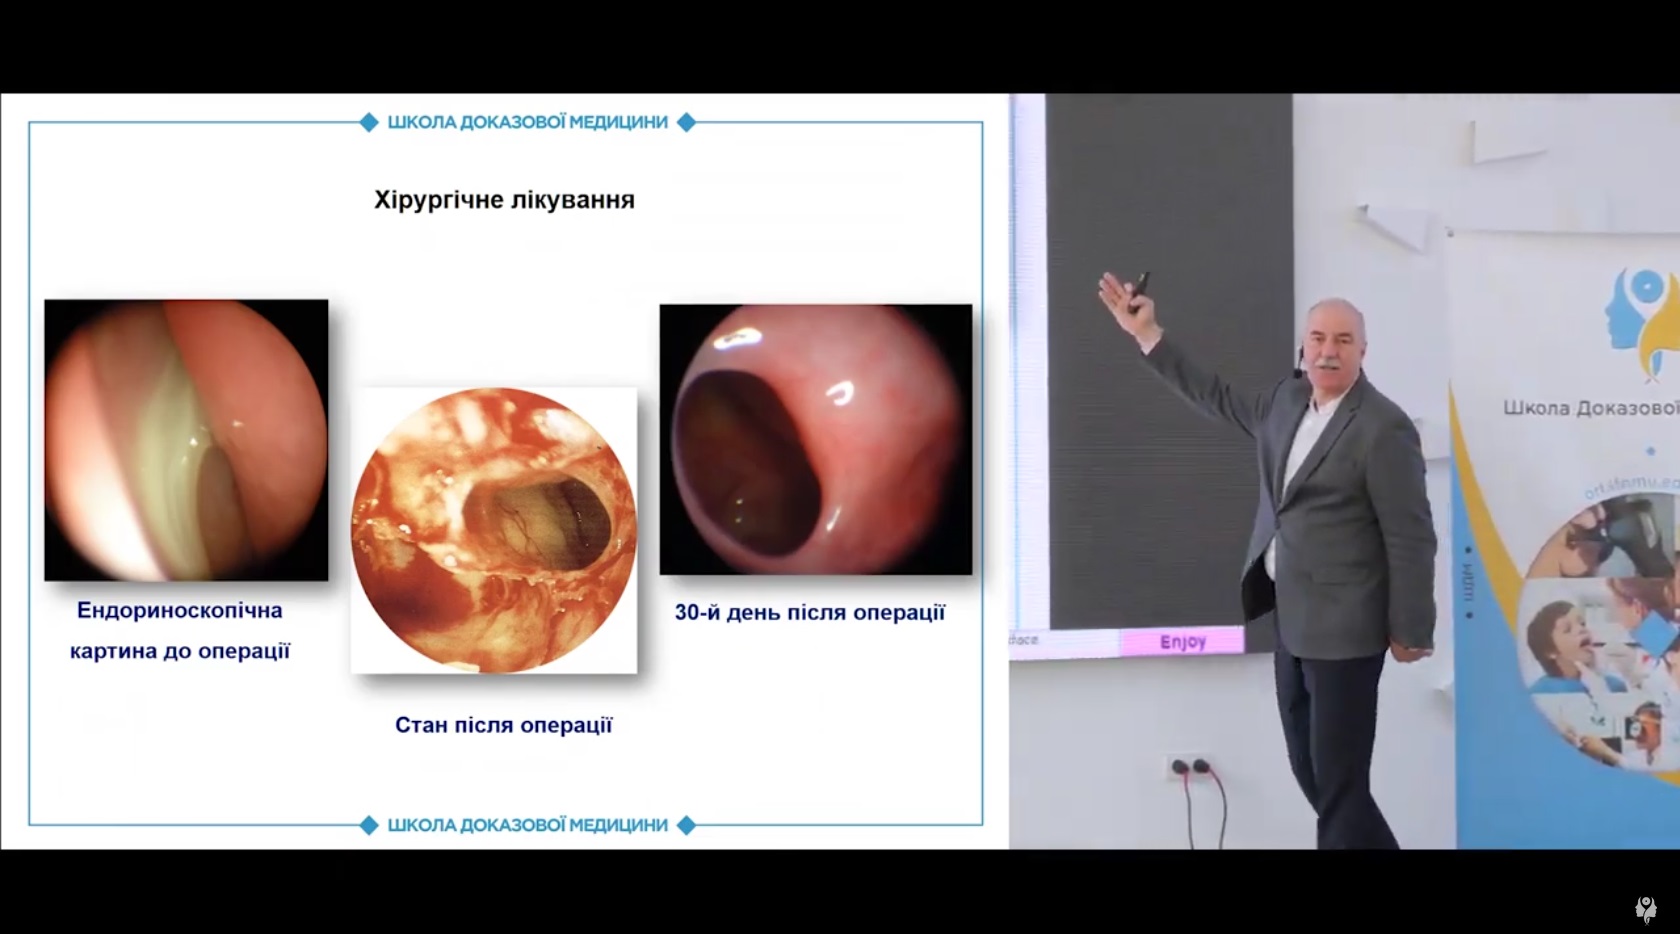This screenshot has width=1680, height=934.
Task: Click the caption 'Ендориноскопічна картина до операції'
Action: 180,630
